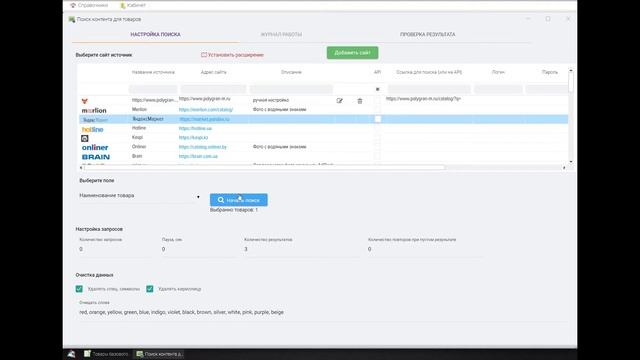Click Количество повторов при пустом результате field

point(425,249)
